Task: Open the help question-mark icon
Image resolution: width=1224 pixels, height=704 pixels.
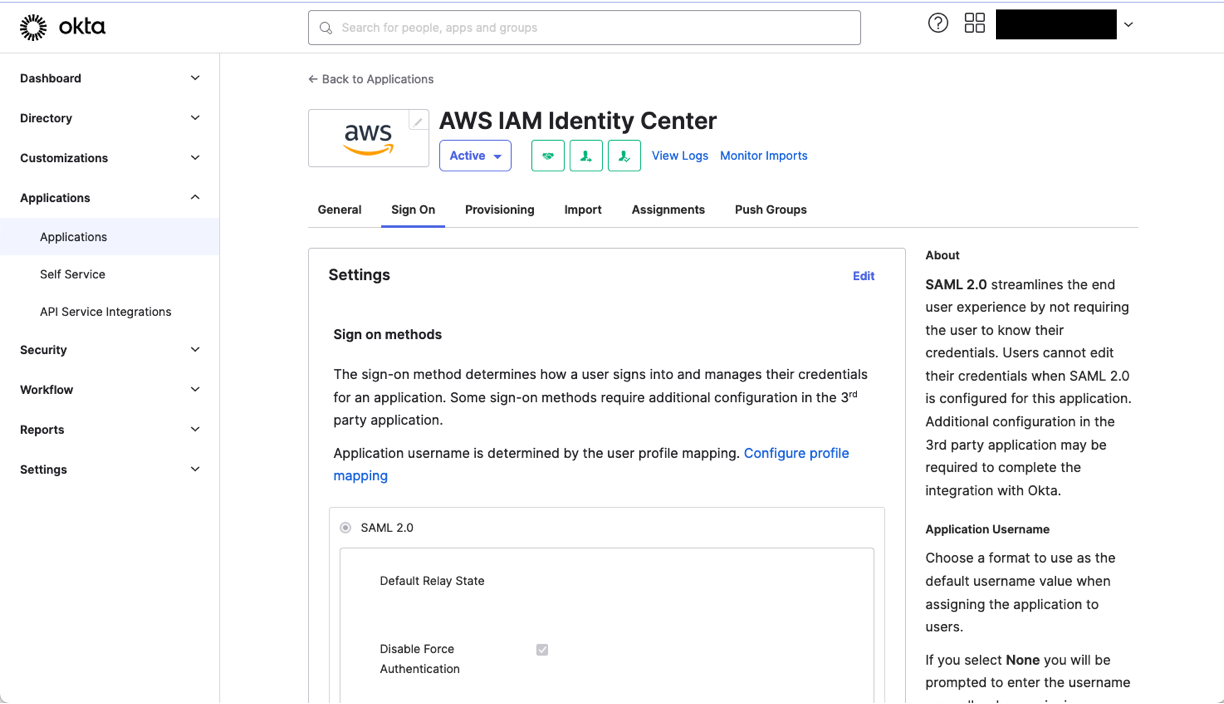Action: [x=937, y=21]
